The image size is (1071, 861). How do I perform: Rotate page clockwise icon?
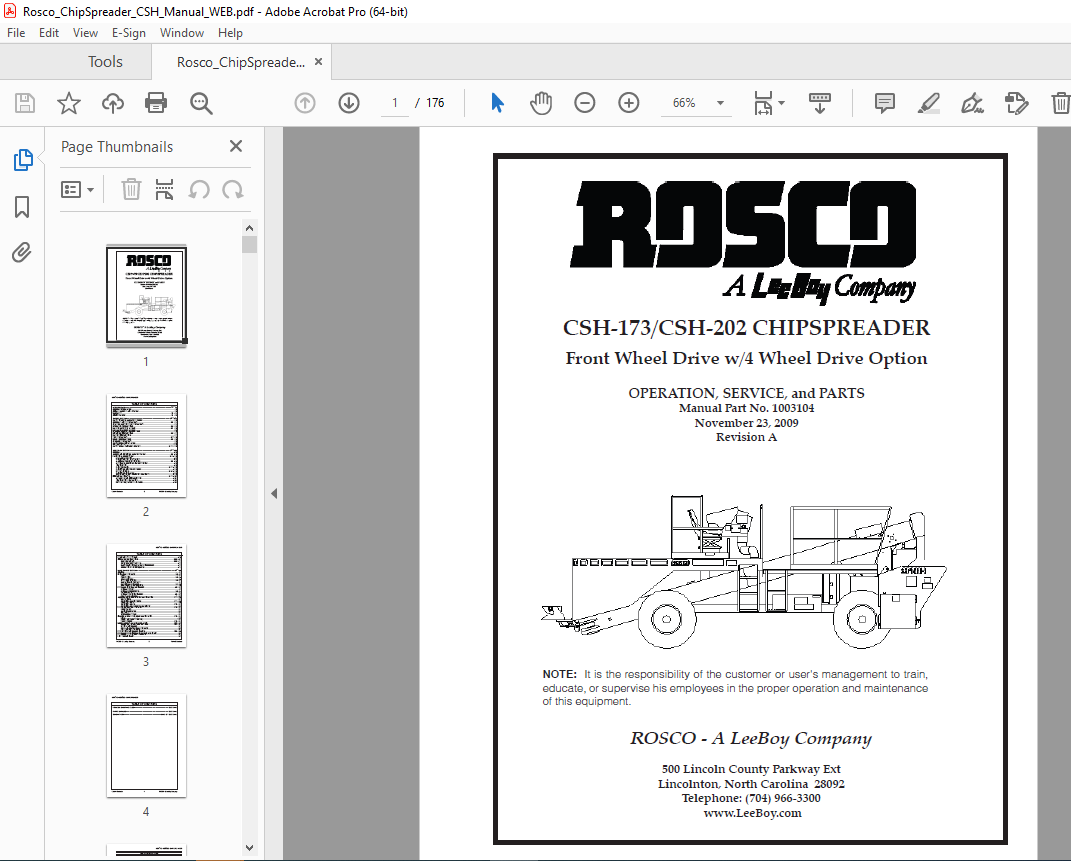233,189
